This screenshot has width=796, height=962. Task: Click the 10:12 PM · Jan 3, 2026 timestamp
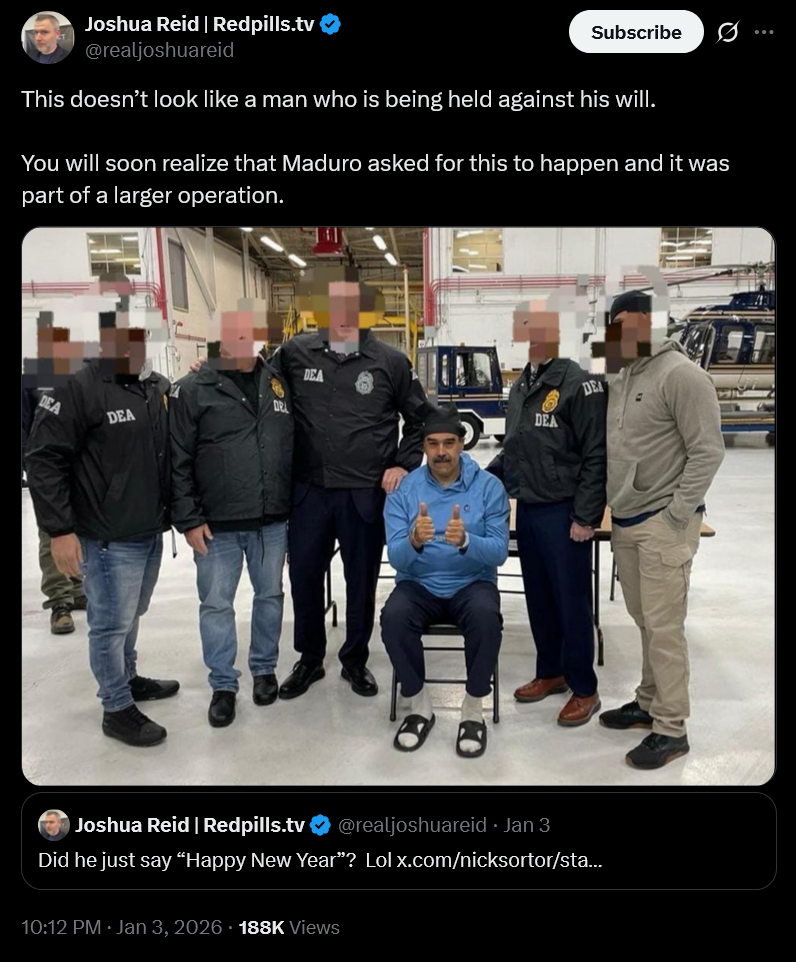click(x=122, y=927)
